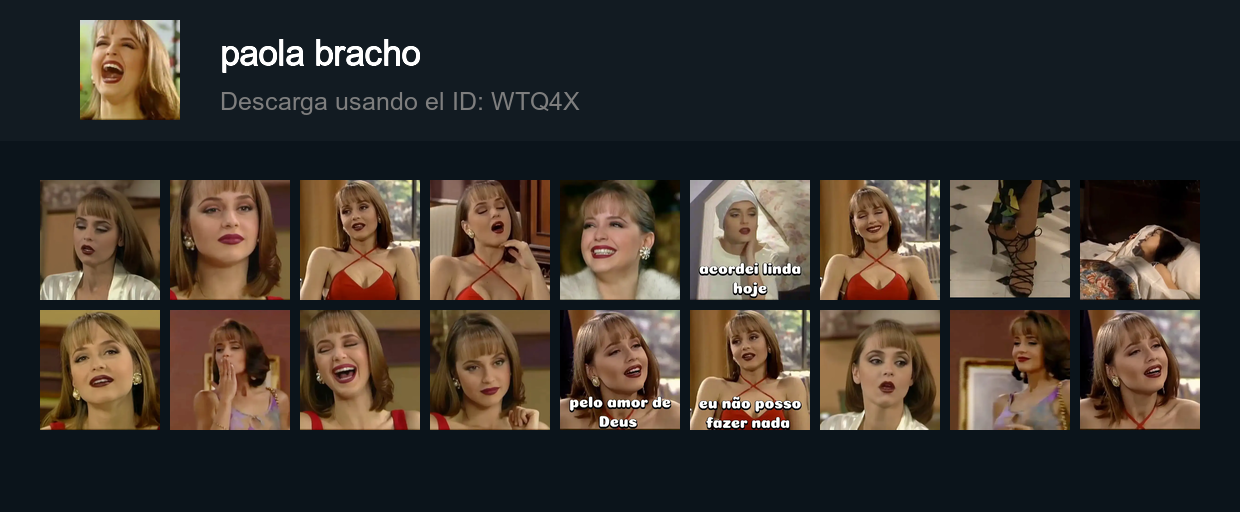The height and width of the screenshot is (512, 1240).
Task: Open the sticker of woman blowing a kiss
Action: (x=230, y=370)
